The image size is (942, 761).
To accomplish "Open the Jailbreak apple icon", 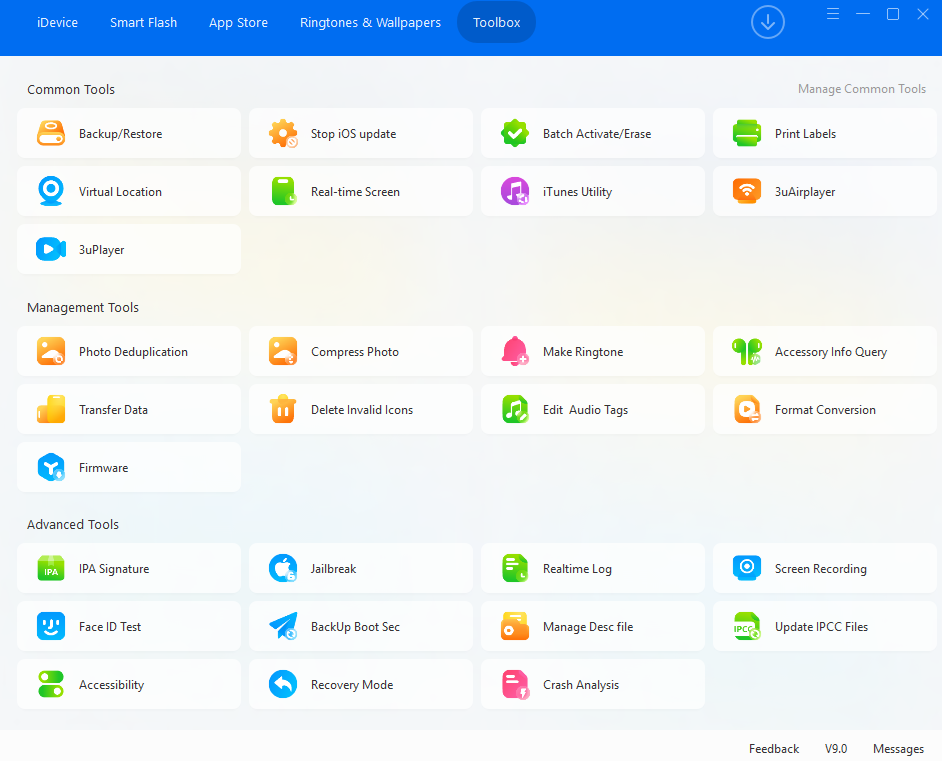I will (x=283, y=568).
